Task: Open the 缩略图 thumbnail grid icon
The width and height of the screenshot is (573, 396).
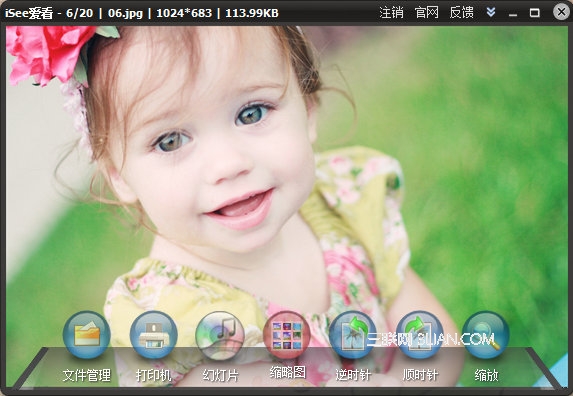Action: click(287, 335)
